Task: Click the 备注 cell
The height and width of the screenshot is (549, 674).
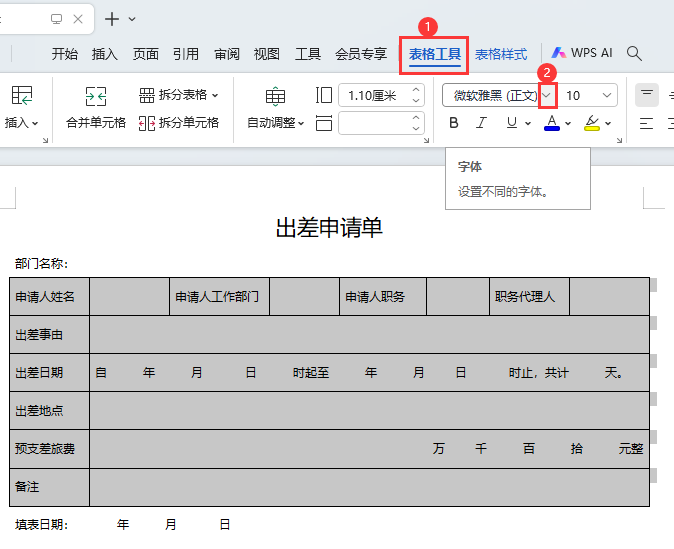Action: pos(49,487)
